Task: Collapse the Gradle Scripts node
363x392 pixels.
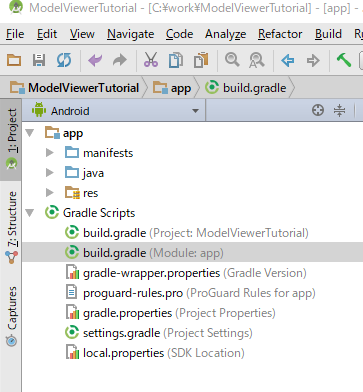Action: 30,213
